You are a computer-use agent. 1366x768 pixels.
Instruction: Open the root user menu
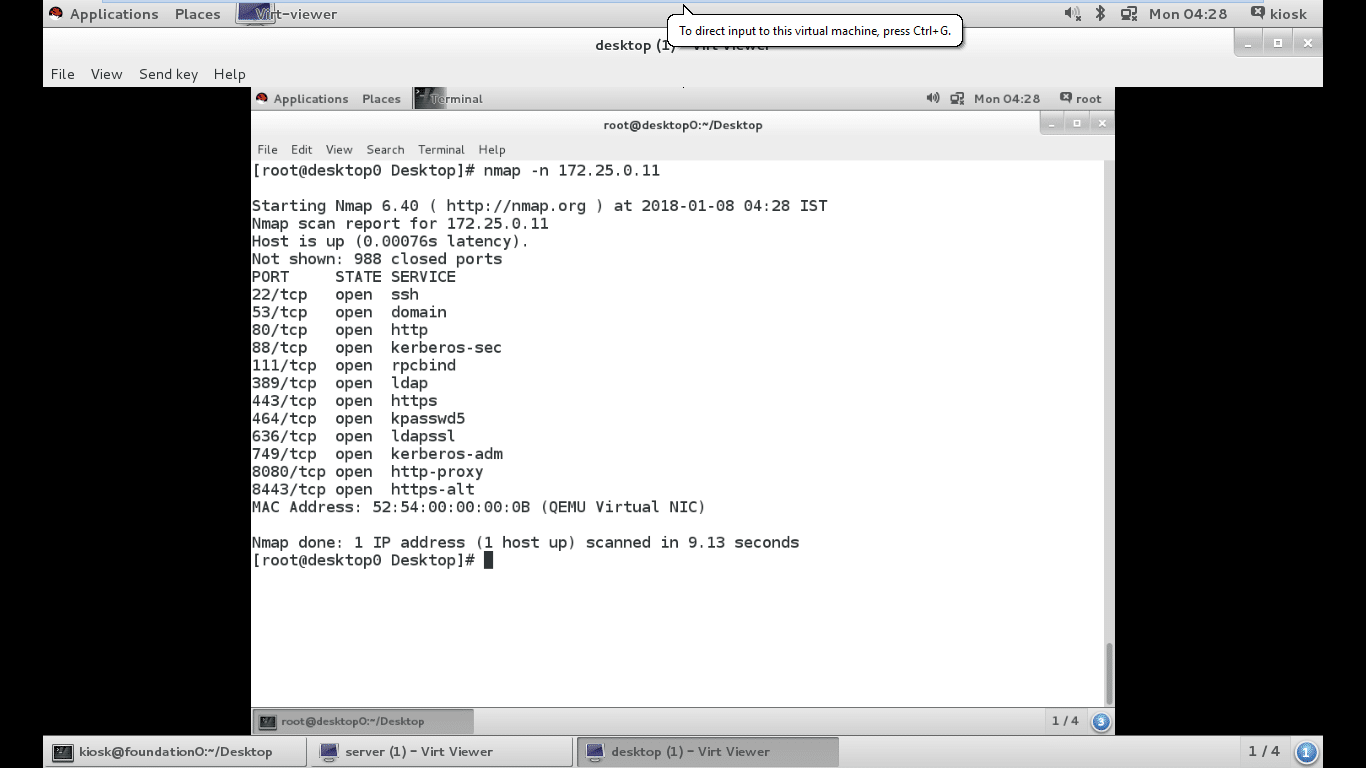point(1081,99)
